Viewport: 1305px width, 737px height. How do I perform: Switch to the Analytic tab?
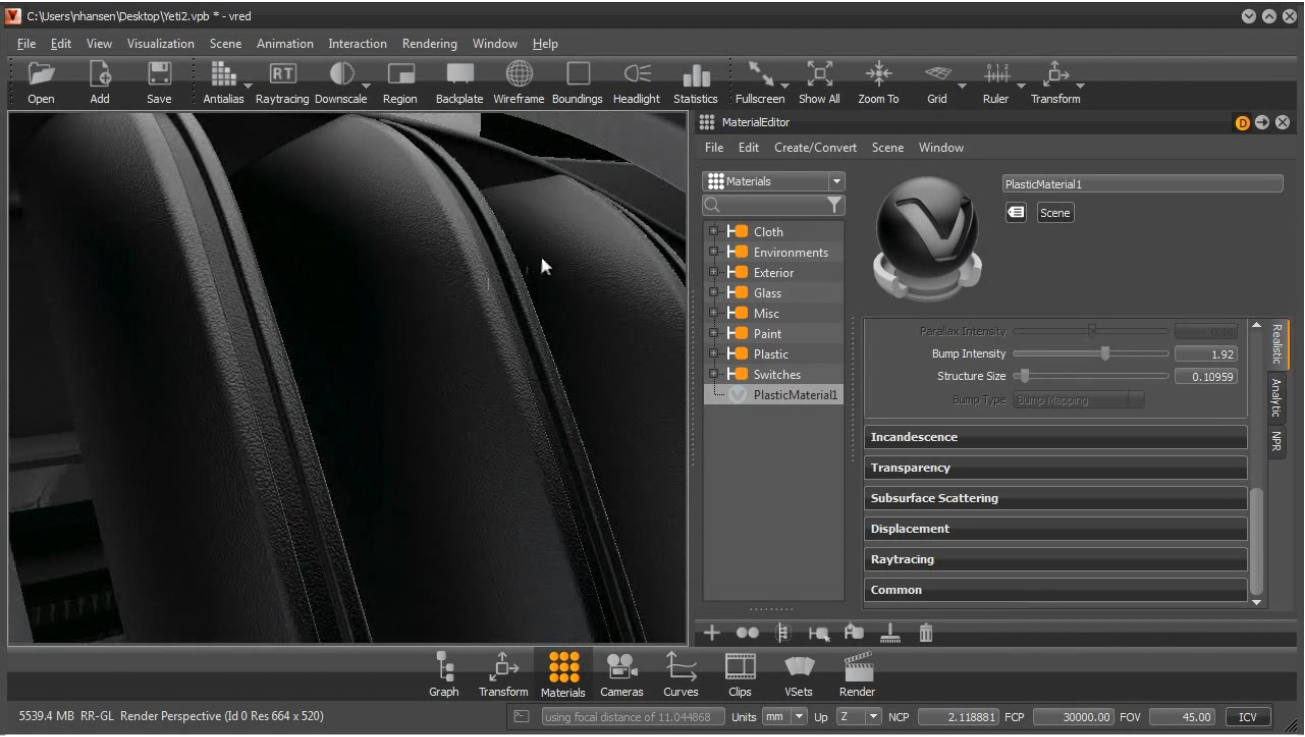coord(1276,397)
